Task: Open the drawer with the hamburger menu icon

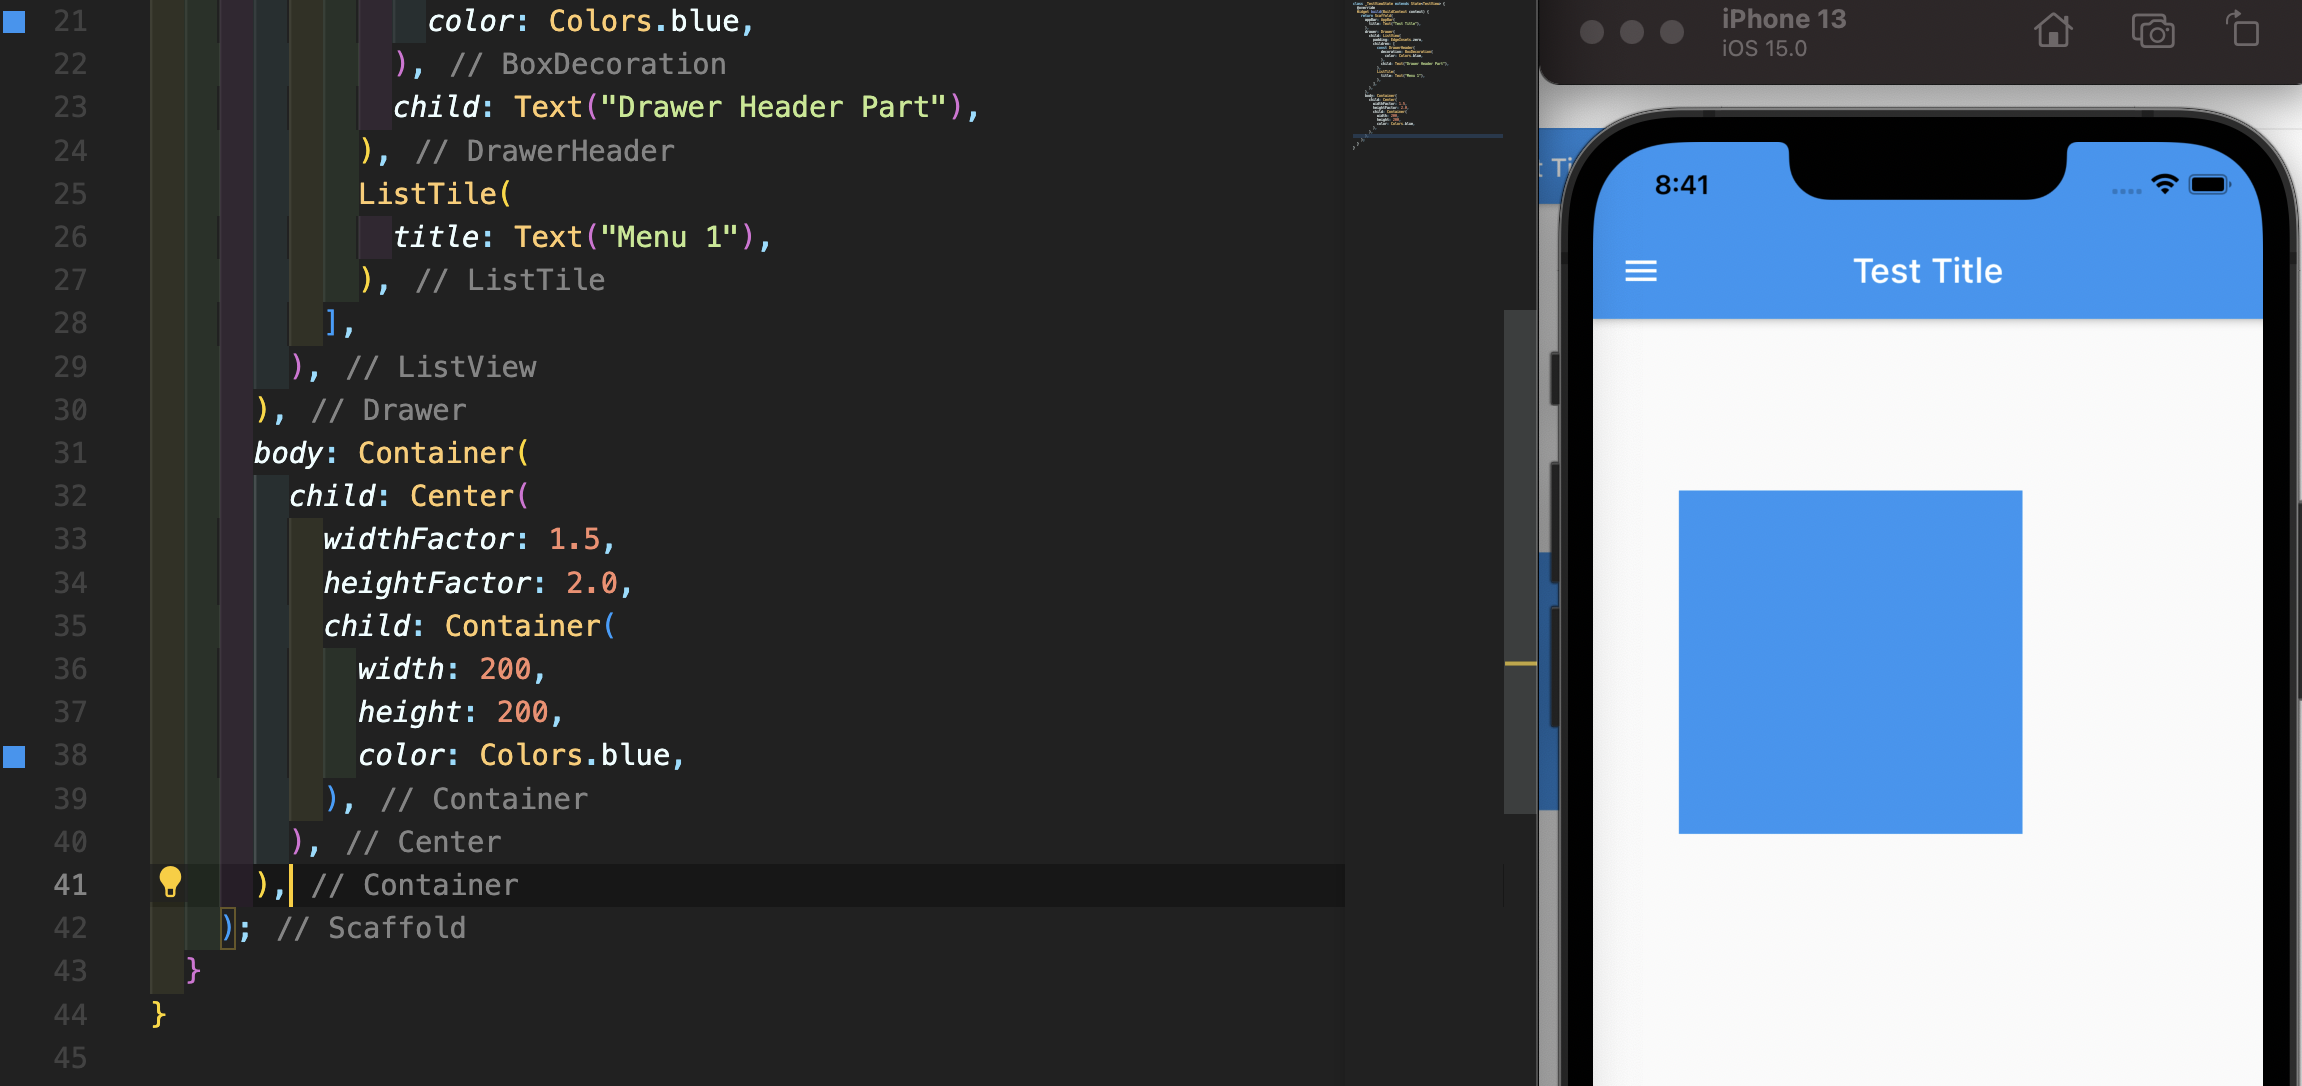Action: pyautogui.click(x=1640, y=271)
